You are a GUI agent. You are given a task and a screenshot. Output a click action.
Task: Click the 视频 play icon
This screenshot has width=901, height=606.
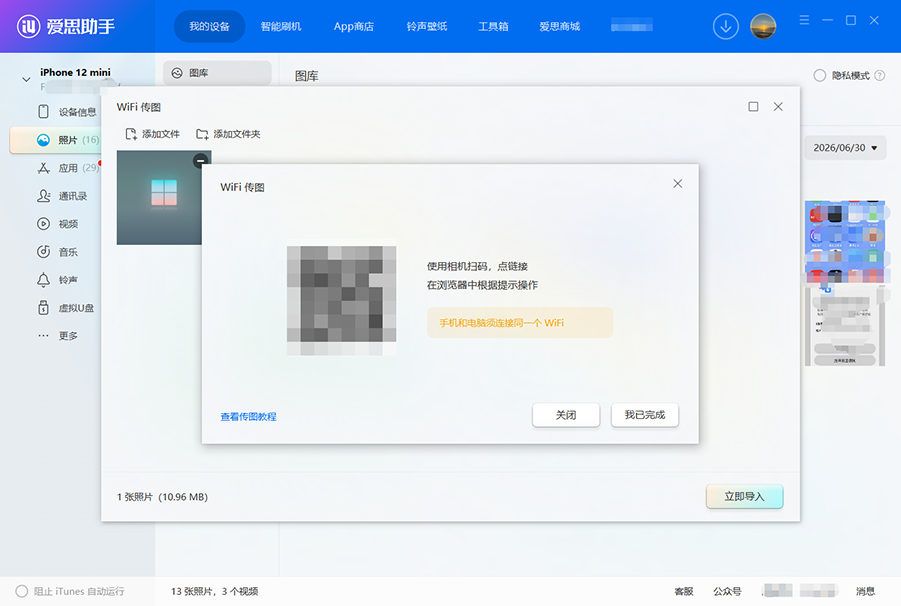[43, 224]
